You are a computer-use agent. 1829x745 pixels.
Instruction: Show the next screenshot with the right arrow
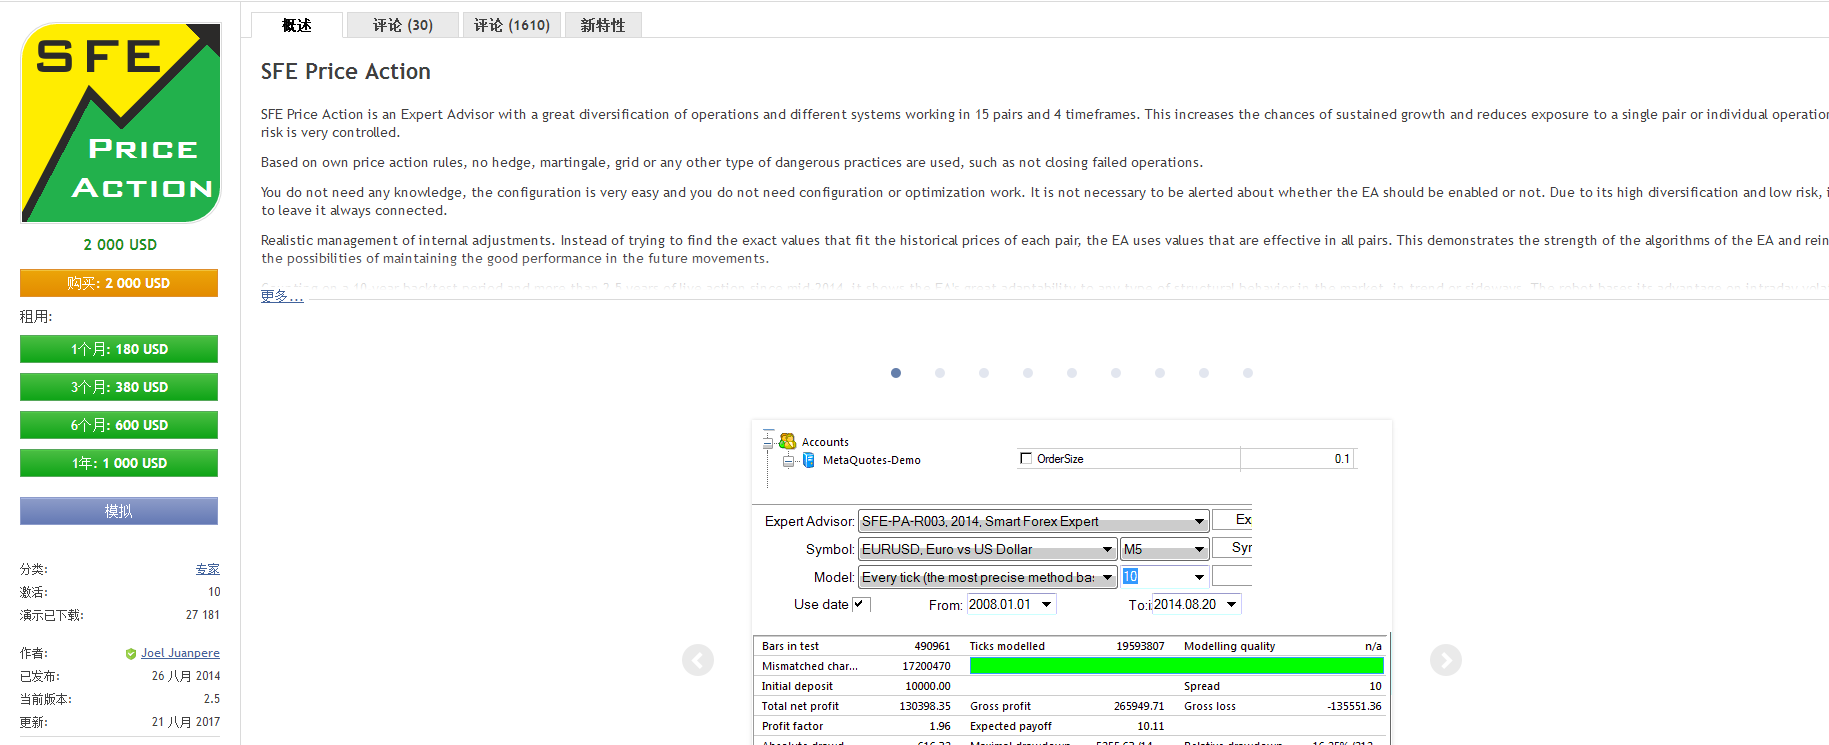tap(1446, 660)
